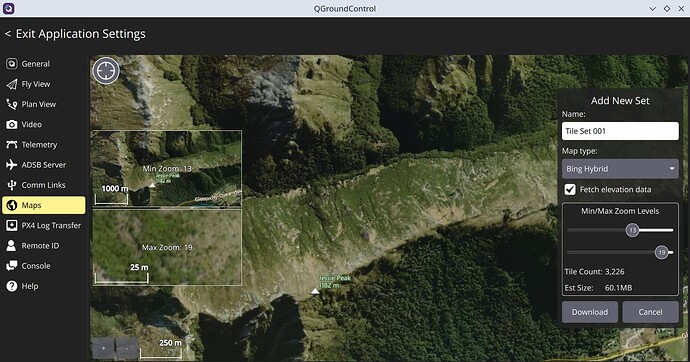Click the Tile Count 3,226 value
The width and height of the screenshot is (690, 362).
(x=614, y=272)
